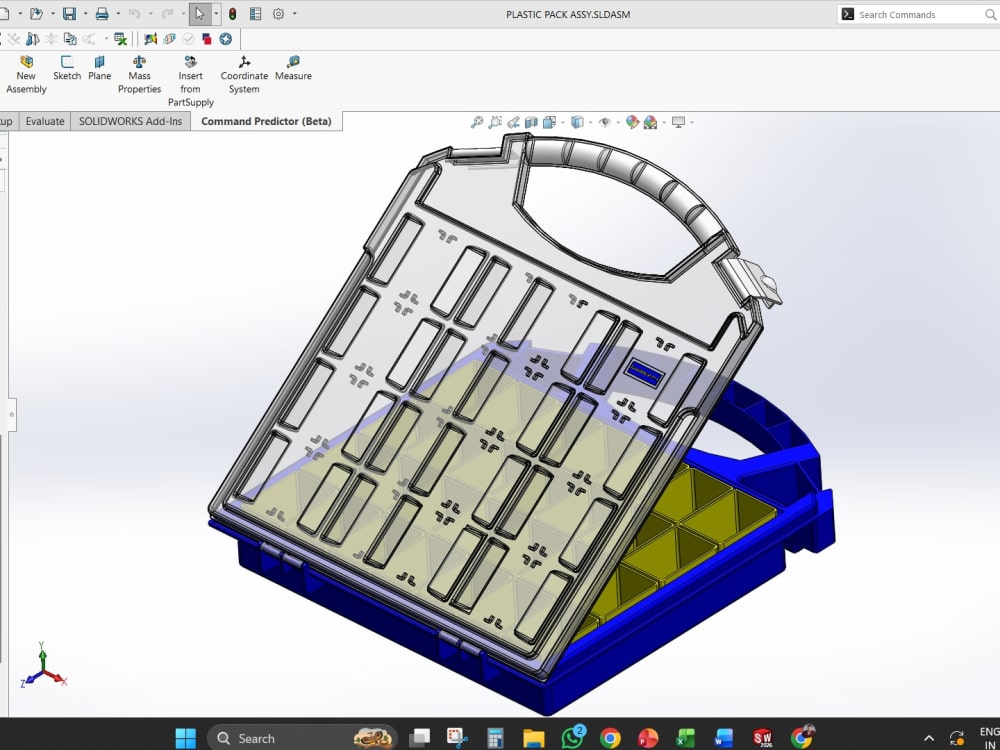Image resolution: width=1000 pixels, height=750 pixels.
Task: Save the assembly with the Save icon
Action: pyautogui.click(x=69, y=13)
